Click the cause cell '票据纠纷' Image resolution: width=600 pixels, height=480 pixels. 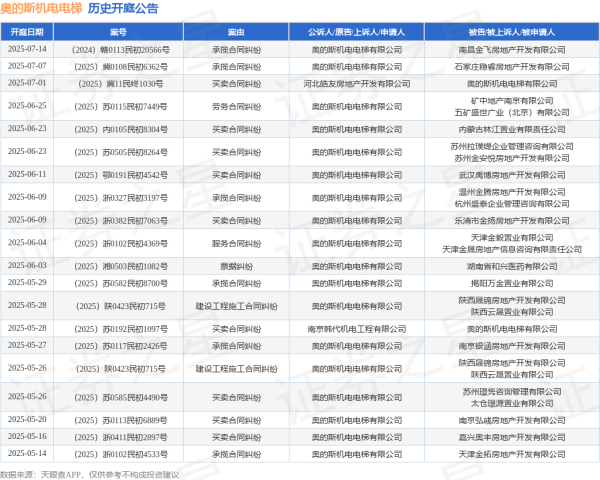(236, 266)
